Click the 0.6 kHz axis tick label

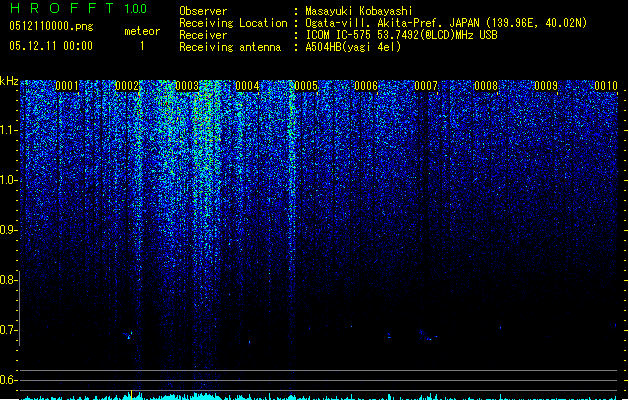pos(8,380)
